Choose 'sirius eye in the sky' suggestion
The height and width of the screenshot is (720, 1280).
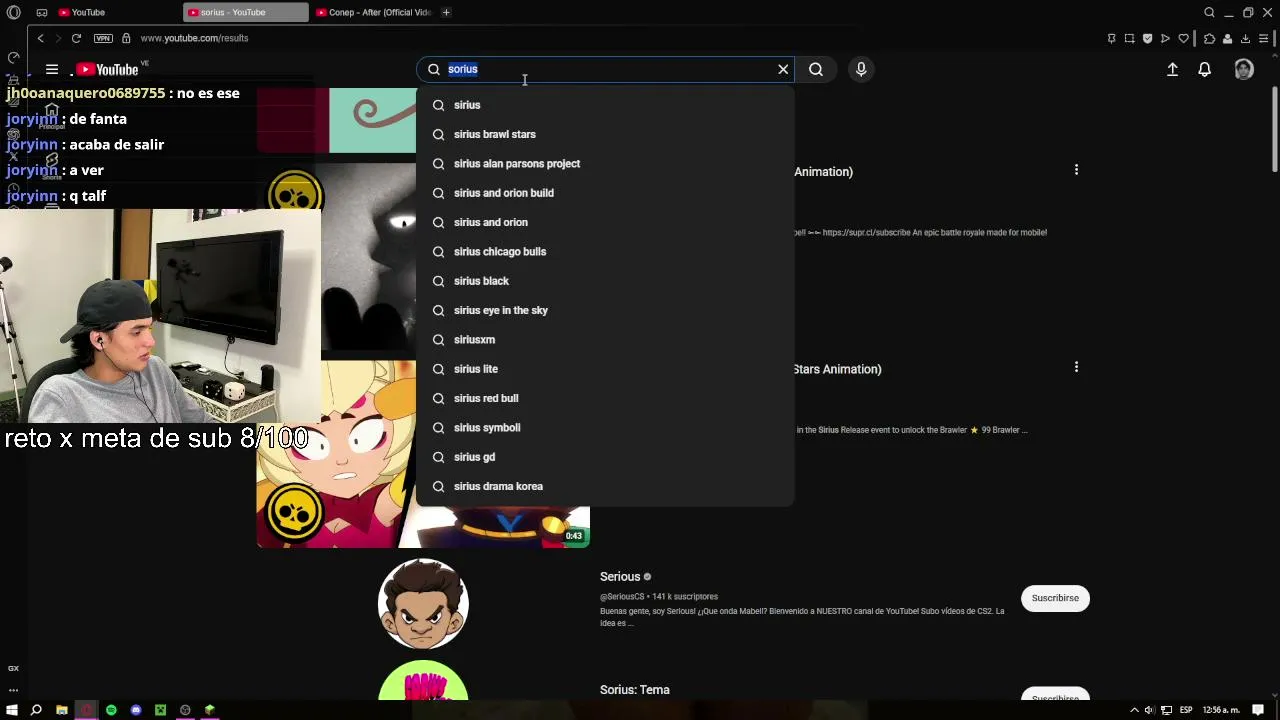pyautogui.click(x=605, y=310)
